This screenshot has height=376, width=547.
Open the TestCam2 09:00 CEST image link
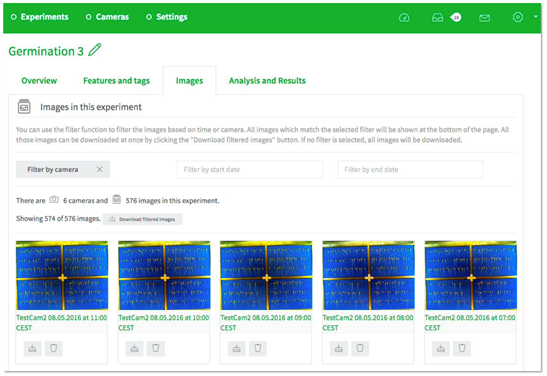[265, 323]
